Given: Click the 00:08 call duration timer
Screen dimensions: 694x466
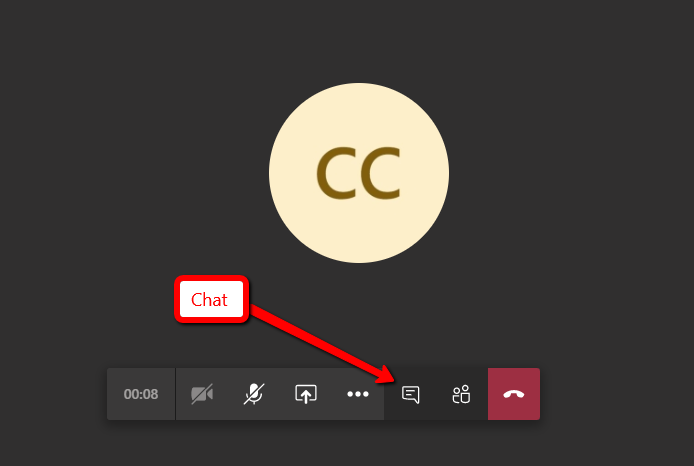Looking at the screenshot, I should 141,394.
